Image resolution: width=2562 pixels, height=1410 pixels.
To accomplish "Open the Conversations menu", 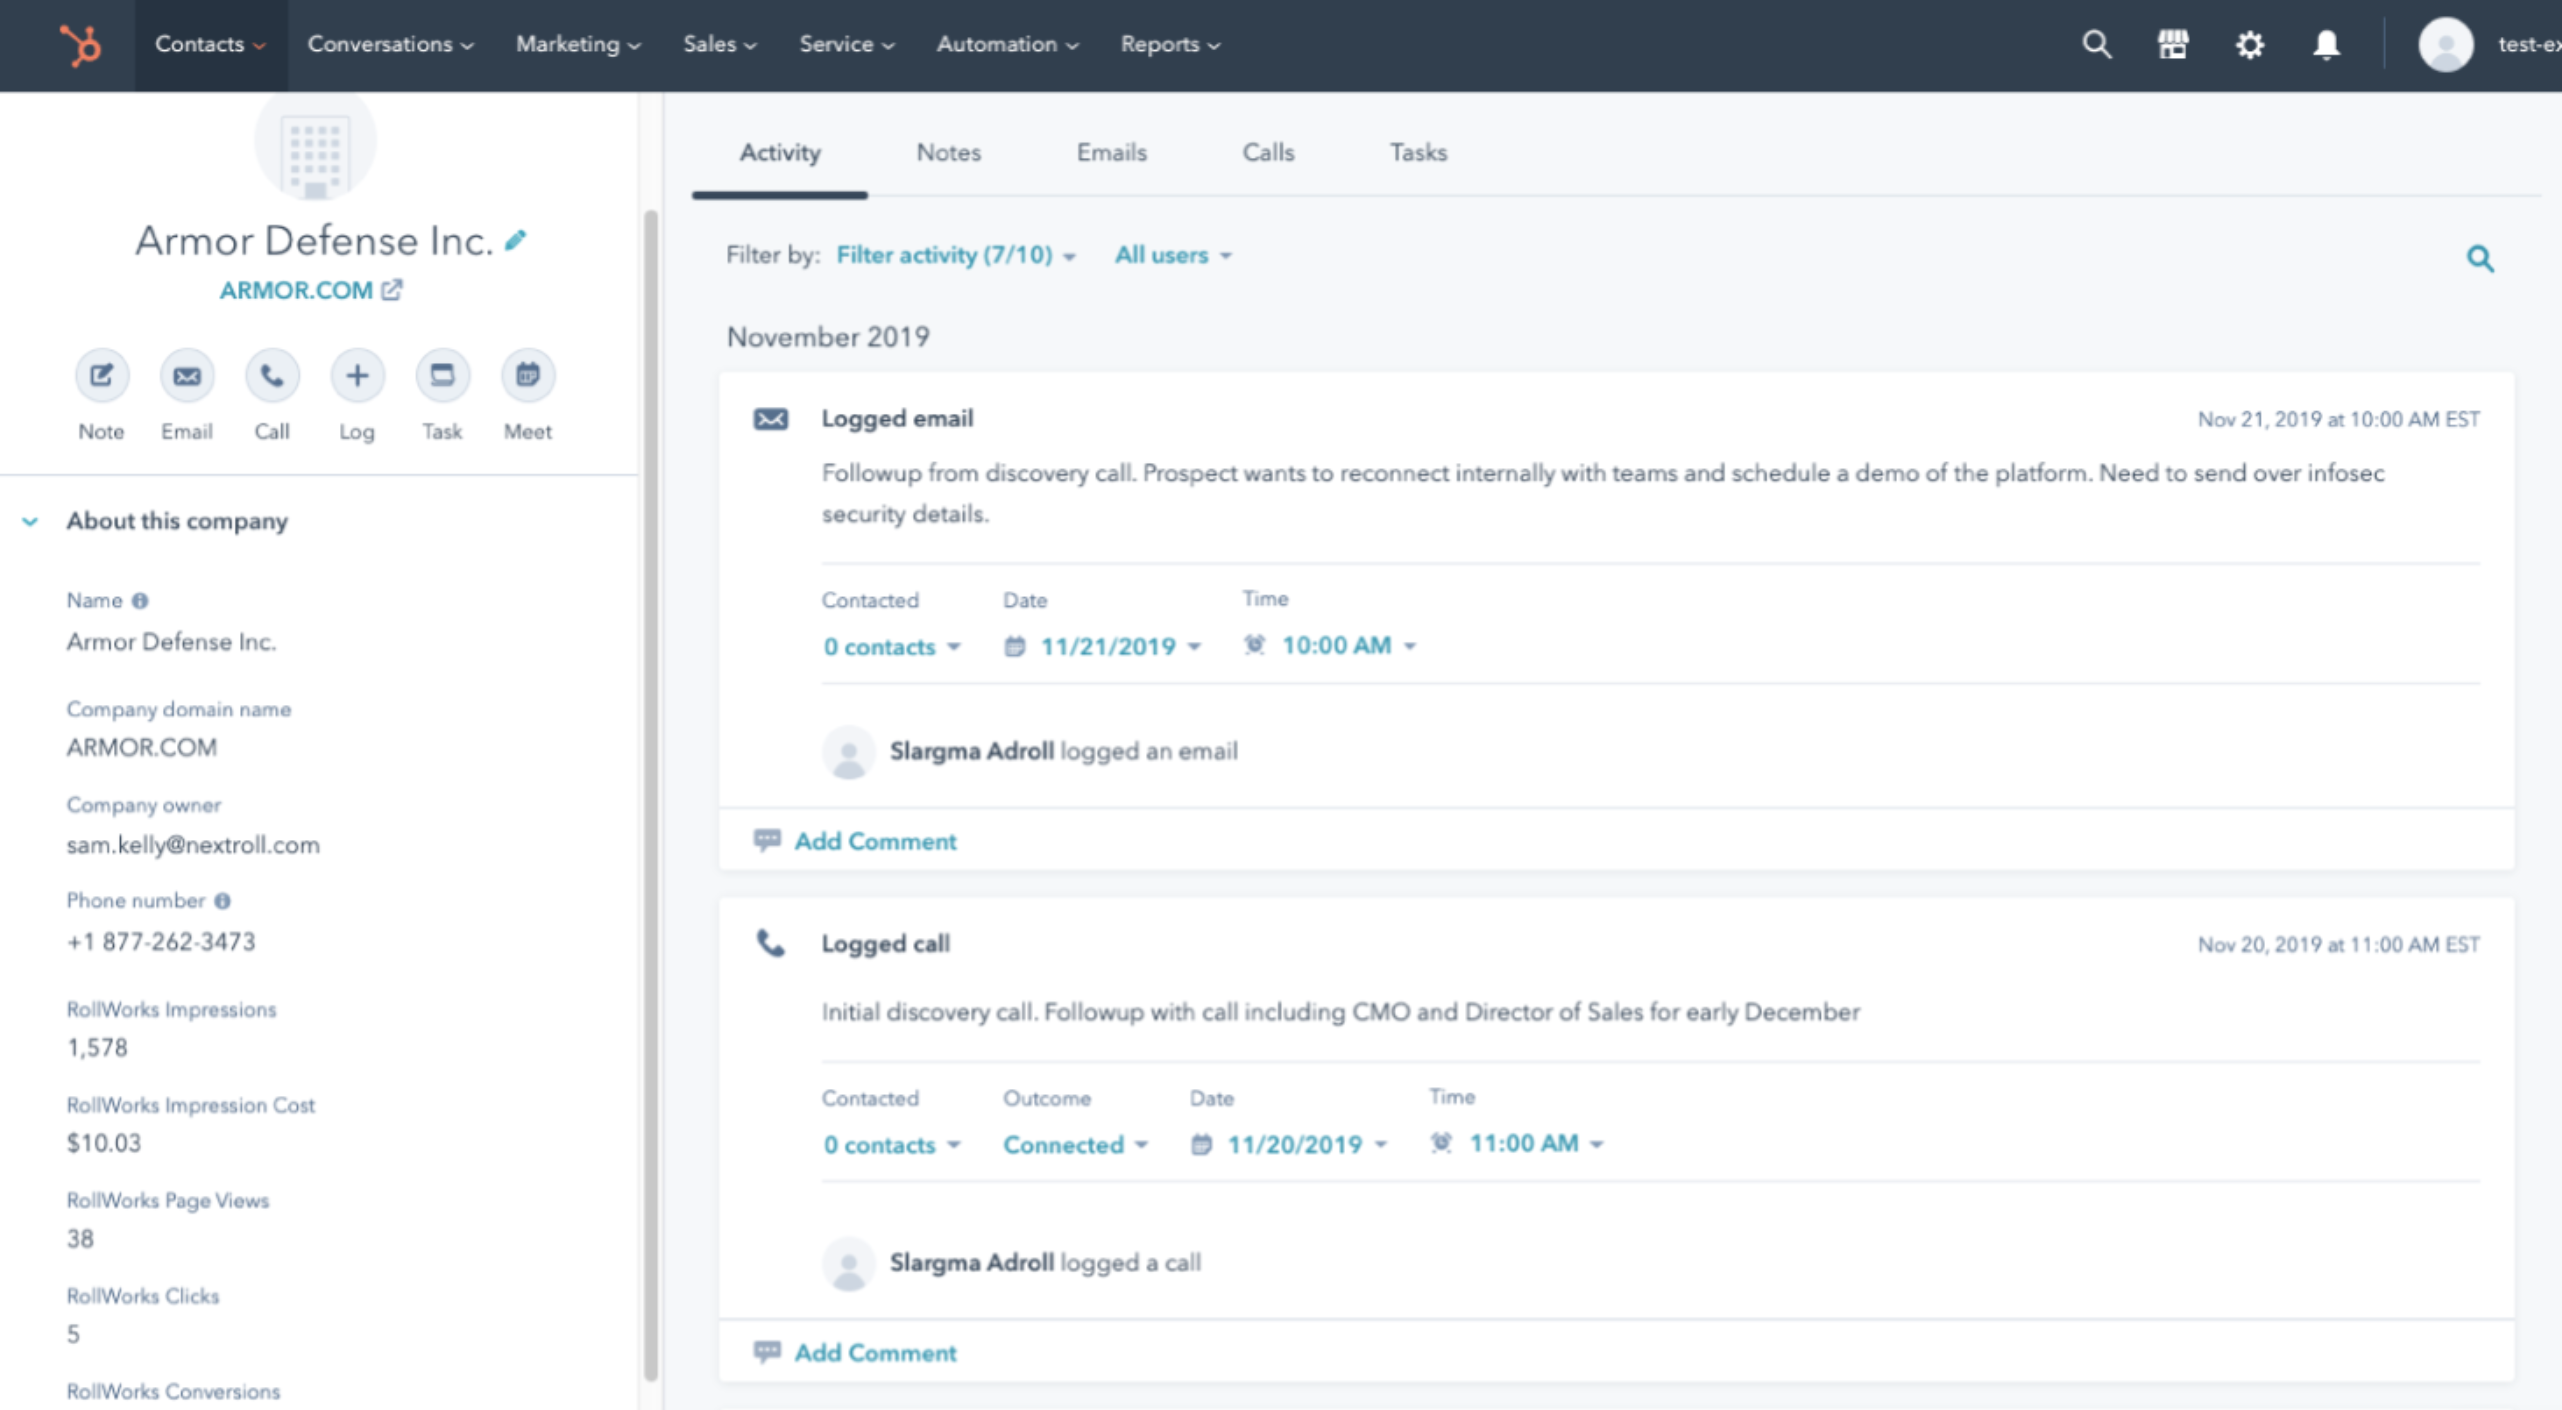I will click(x=390, y=45).
